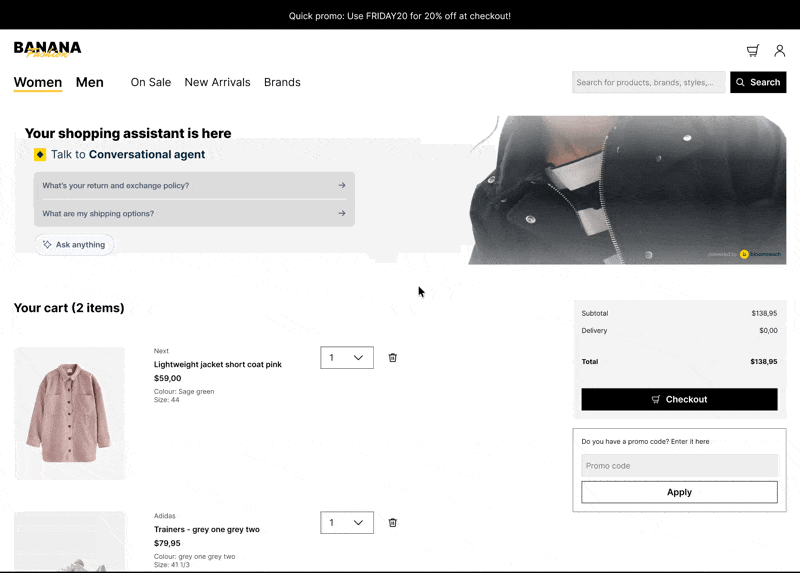Click the 'Adidas' brand label
Screen dimensions: 800x573
click(164, 515)
